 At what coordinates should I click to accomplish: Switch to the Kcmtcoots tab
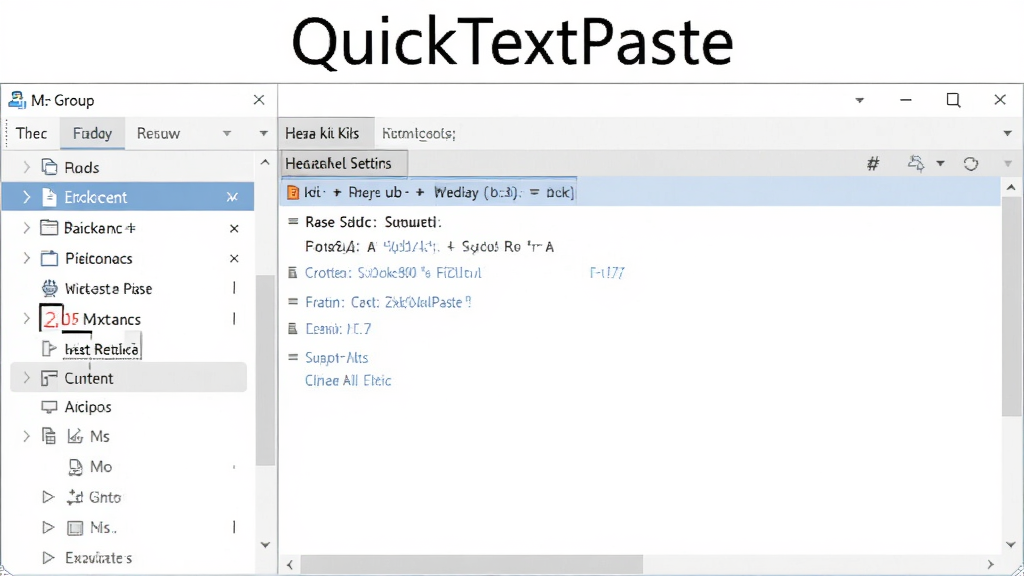(x=419, y=133)
